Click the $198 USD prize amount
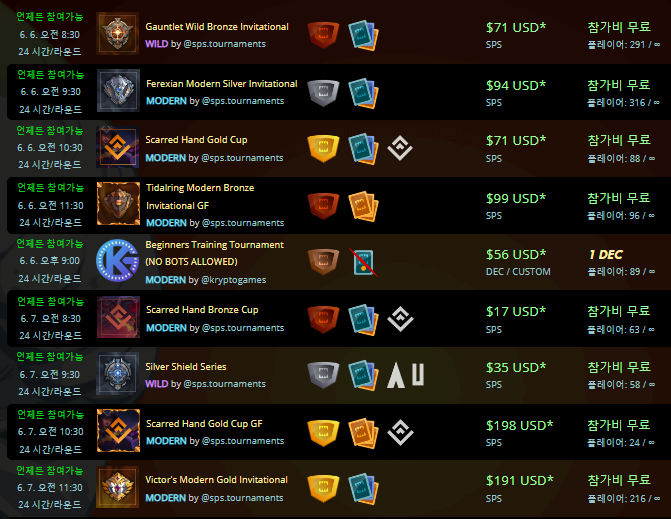This screenshot has width=671, height=519. (520, 425)
